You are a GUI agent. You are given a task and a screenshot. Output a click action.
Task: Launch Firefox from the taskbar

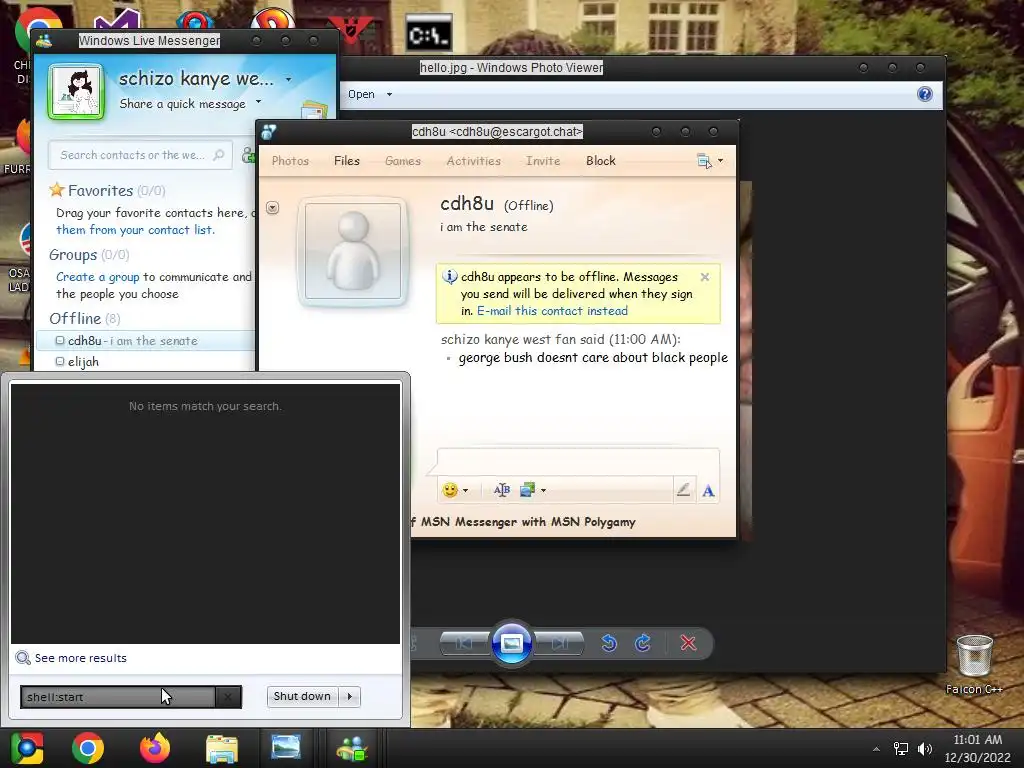pyautogui.click(x=155, y=748)
